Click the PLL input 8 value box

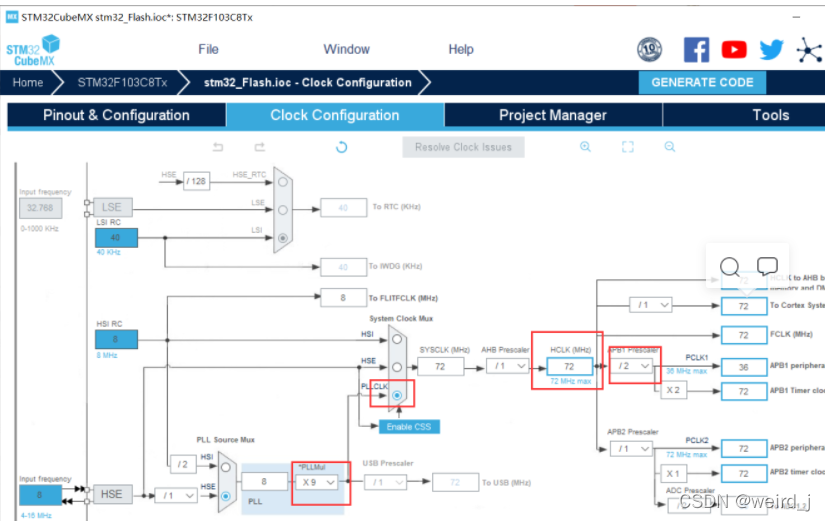point(264,482)
